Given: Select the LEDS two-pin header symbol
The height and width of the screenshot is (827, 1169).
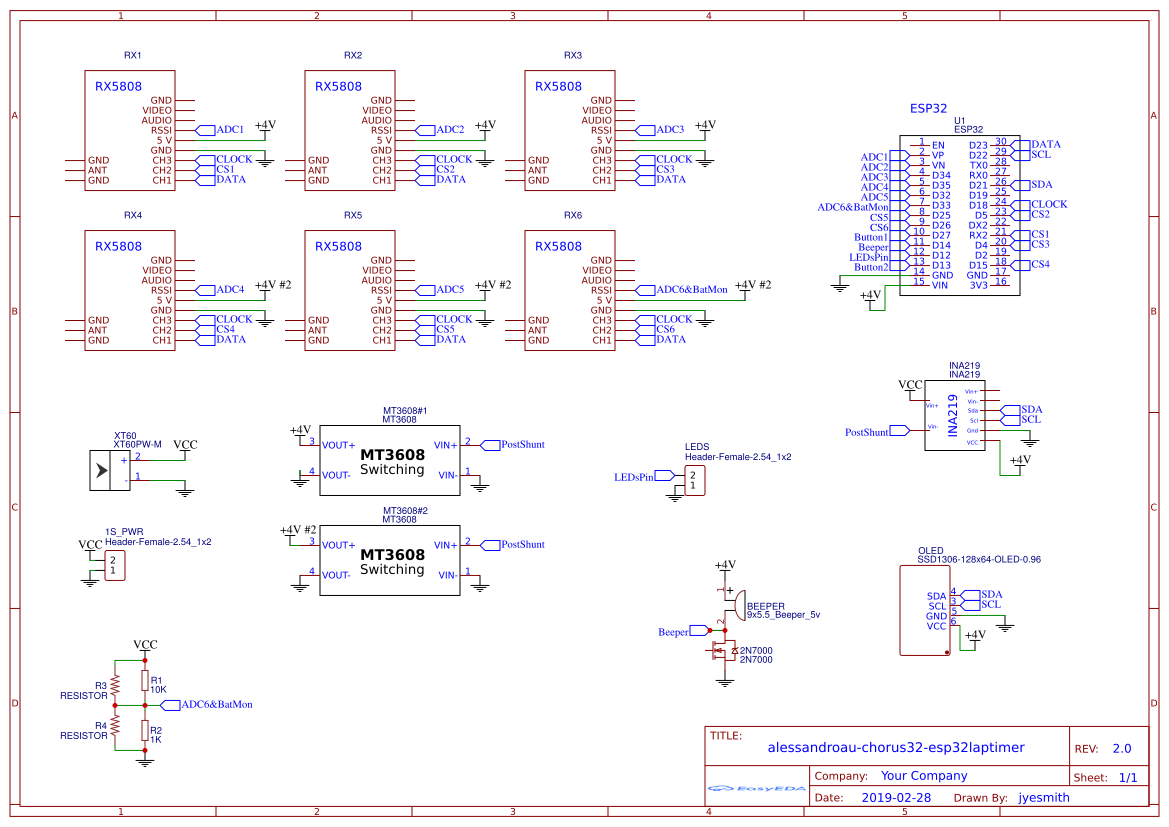Looking at the screenshot, I should (x=695, y=480).
